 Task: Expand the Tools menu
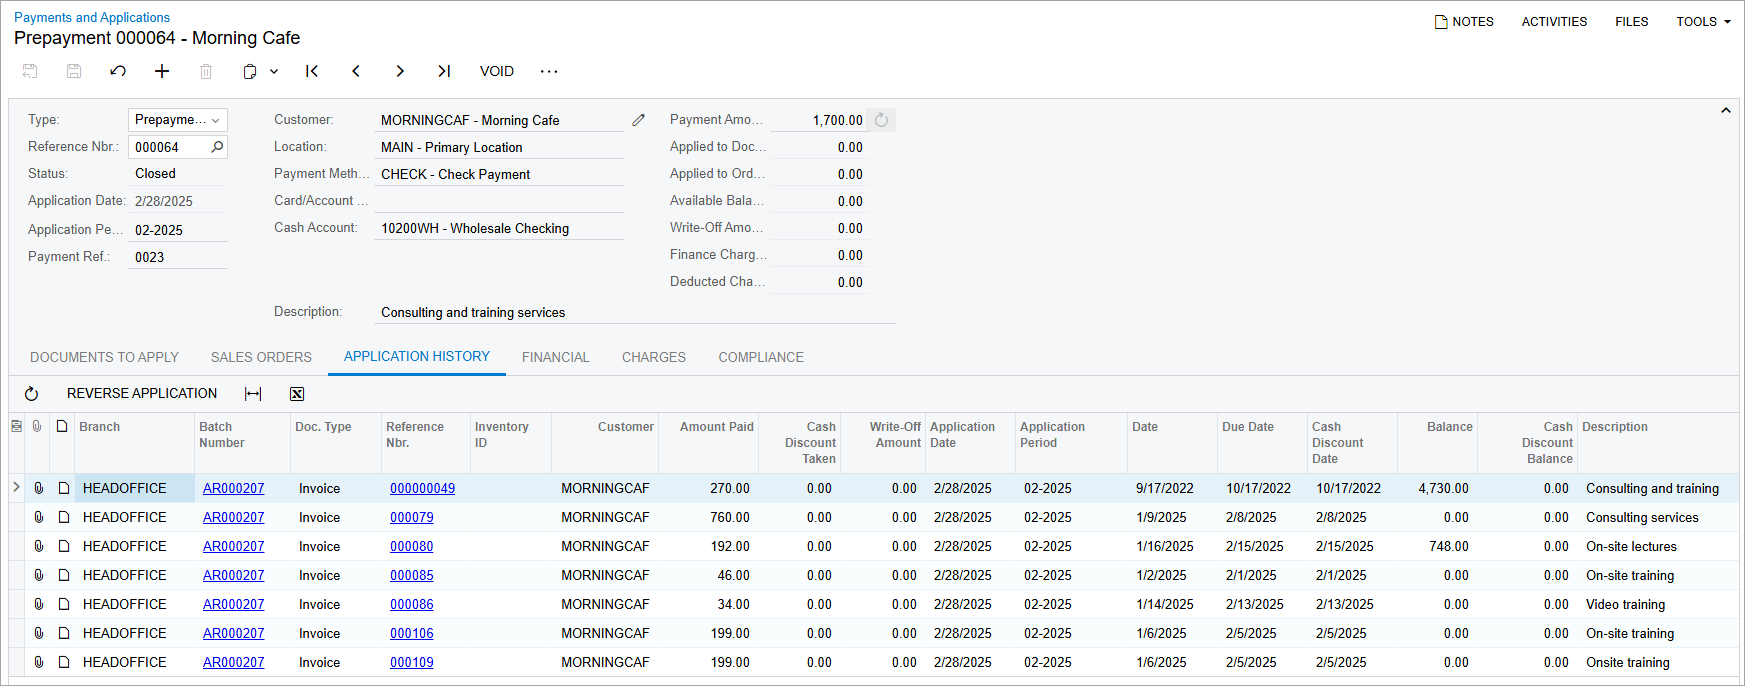[1702, 21]
